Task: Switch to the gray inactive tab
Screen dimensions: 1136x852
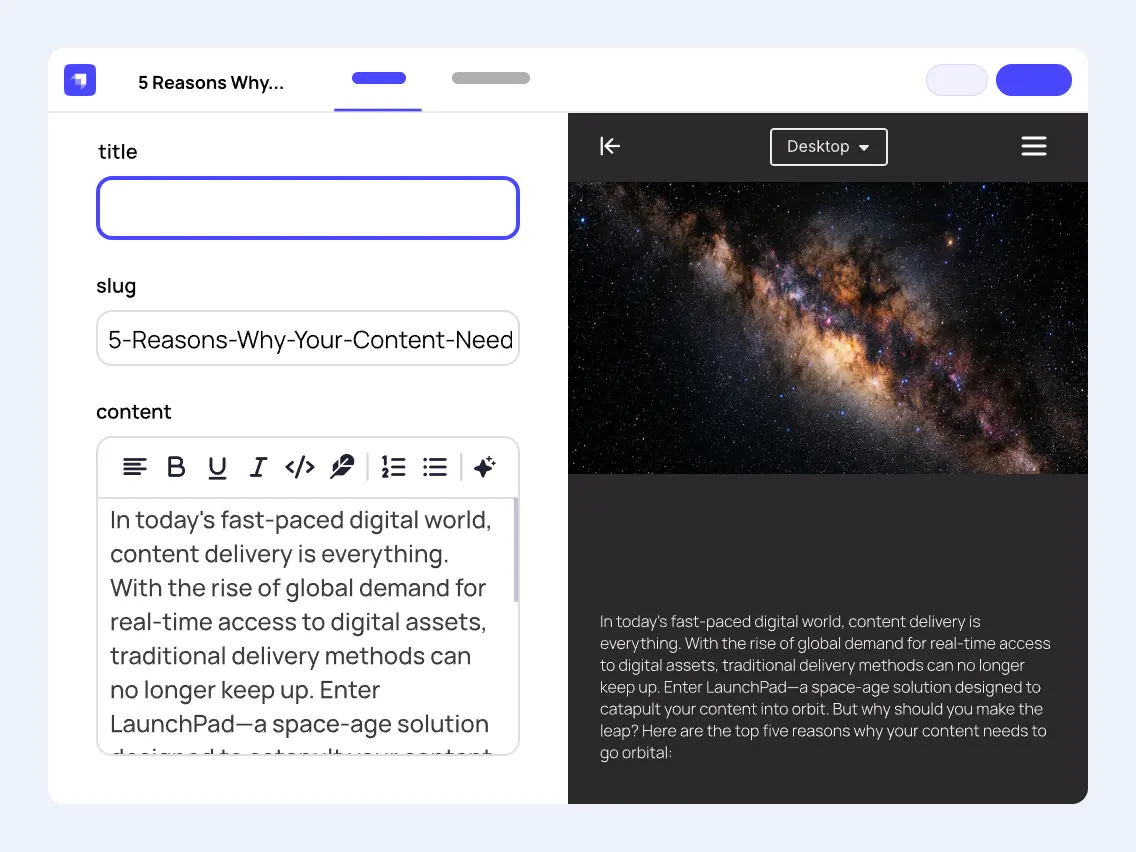Action: (x=490, y=78)
